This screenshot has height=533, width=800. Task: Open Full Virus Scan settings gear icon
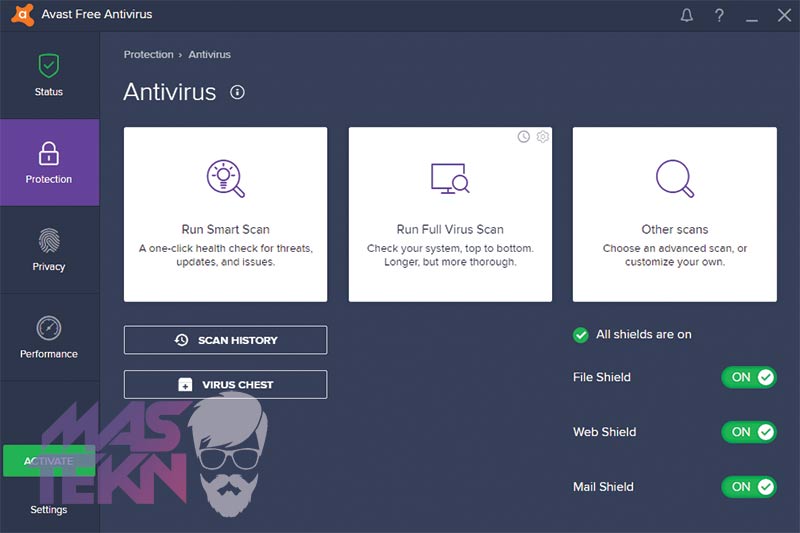pos(543,137)
